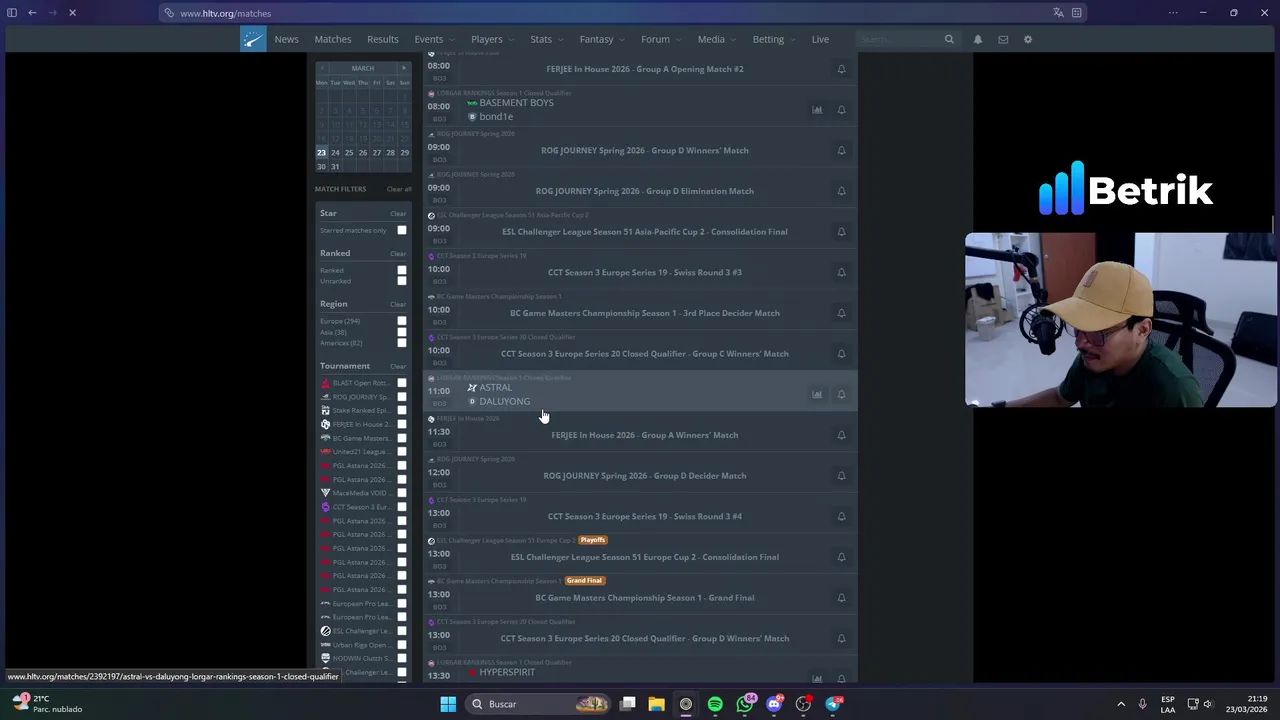Check Americas (82) region filter
The height and width of the screenshot is (720, 1280).
402,344
